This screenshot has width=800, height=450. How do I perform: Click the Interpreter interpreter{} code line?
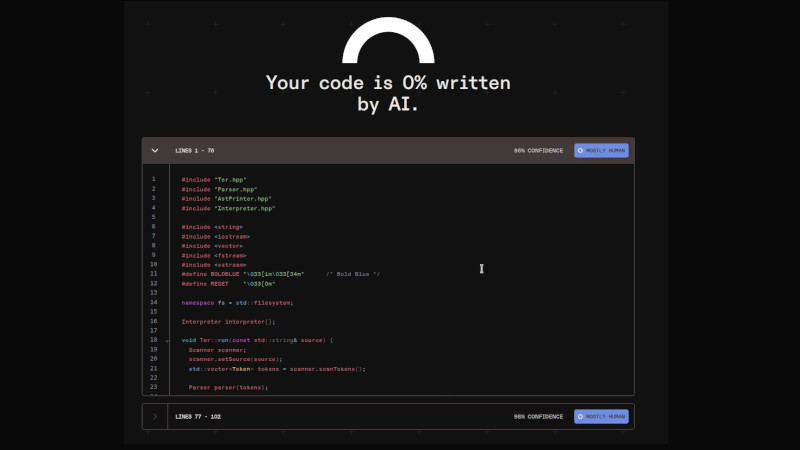point(228,321)
